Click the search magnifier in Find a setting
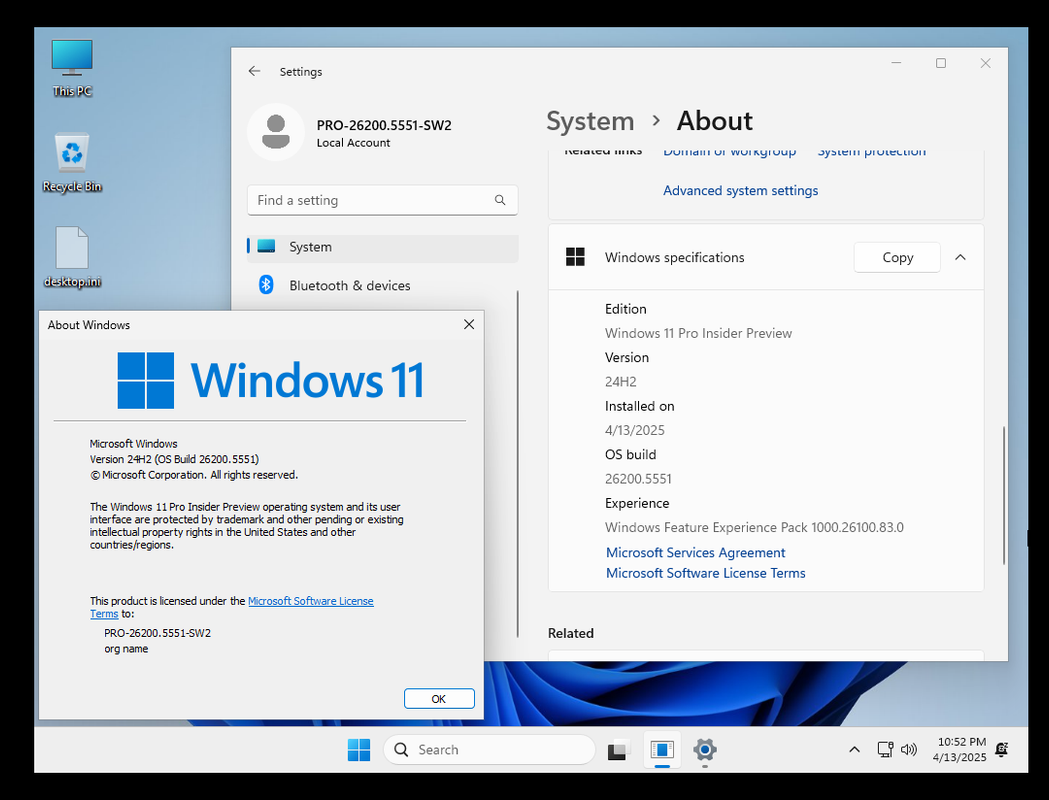 (x=500, y=200)
